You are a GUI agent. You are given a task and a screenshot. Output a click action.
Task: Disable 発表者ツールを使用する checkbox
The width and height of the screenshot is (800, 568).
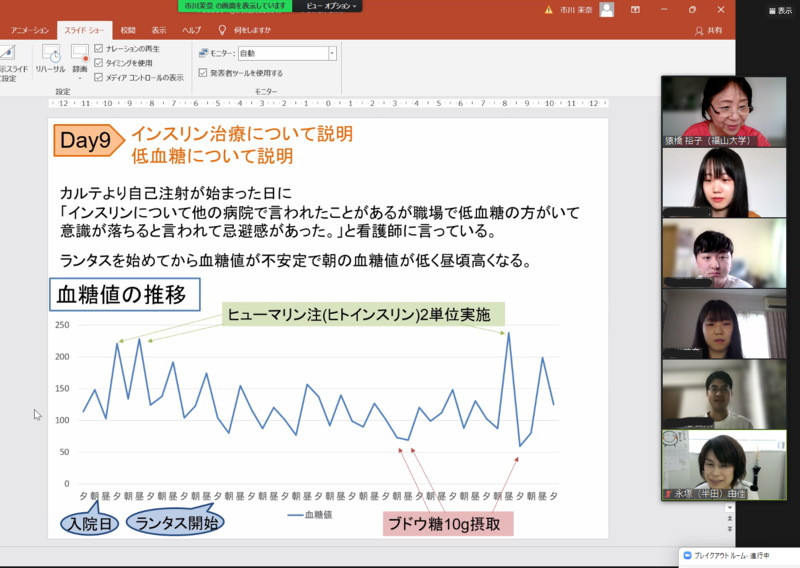click(x=203, y=73)
